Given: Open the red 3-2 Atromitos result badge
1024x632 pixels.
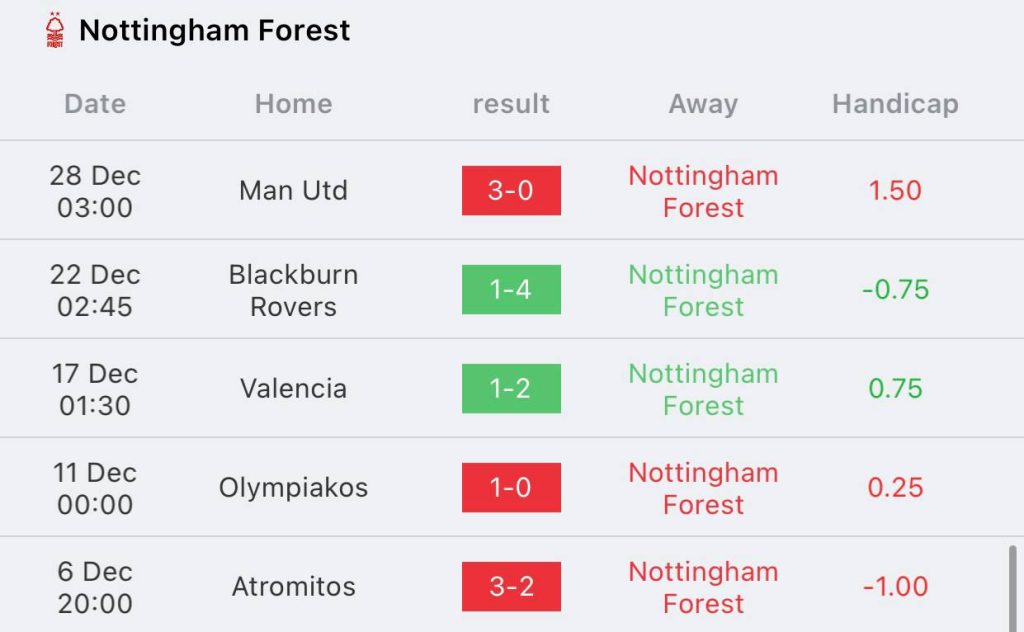Looking at the screenshot, I should tap(511, 586).
